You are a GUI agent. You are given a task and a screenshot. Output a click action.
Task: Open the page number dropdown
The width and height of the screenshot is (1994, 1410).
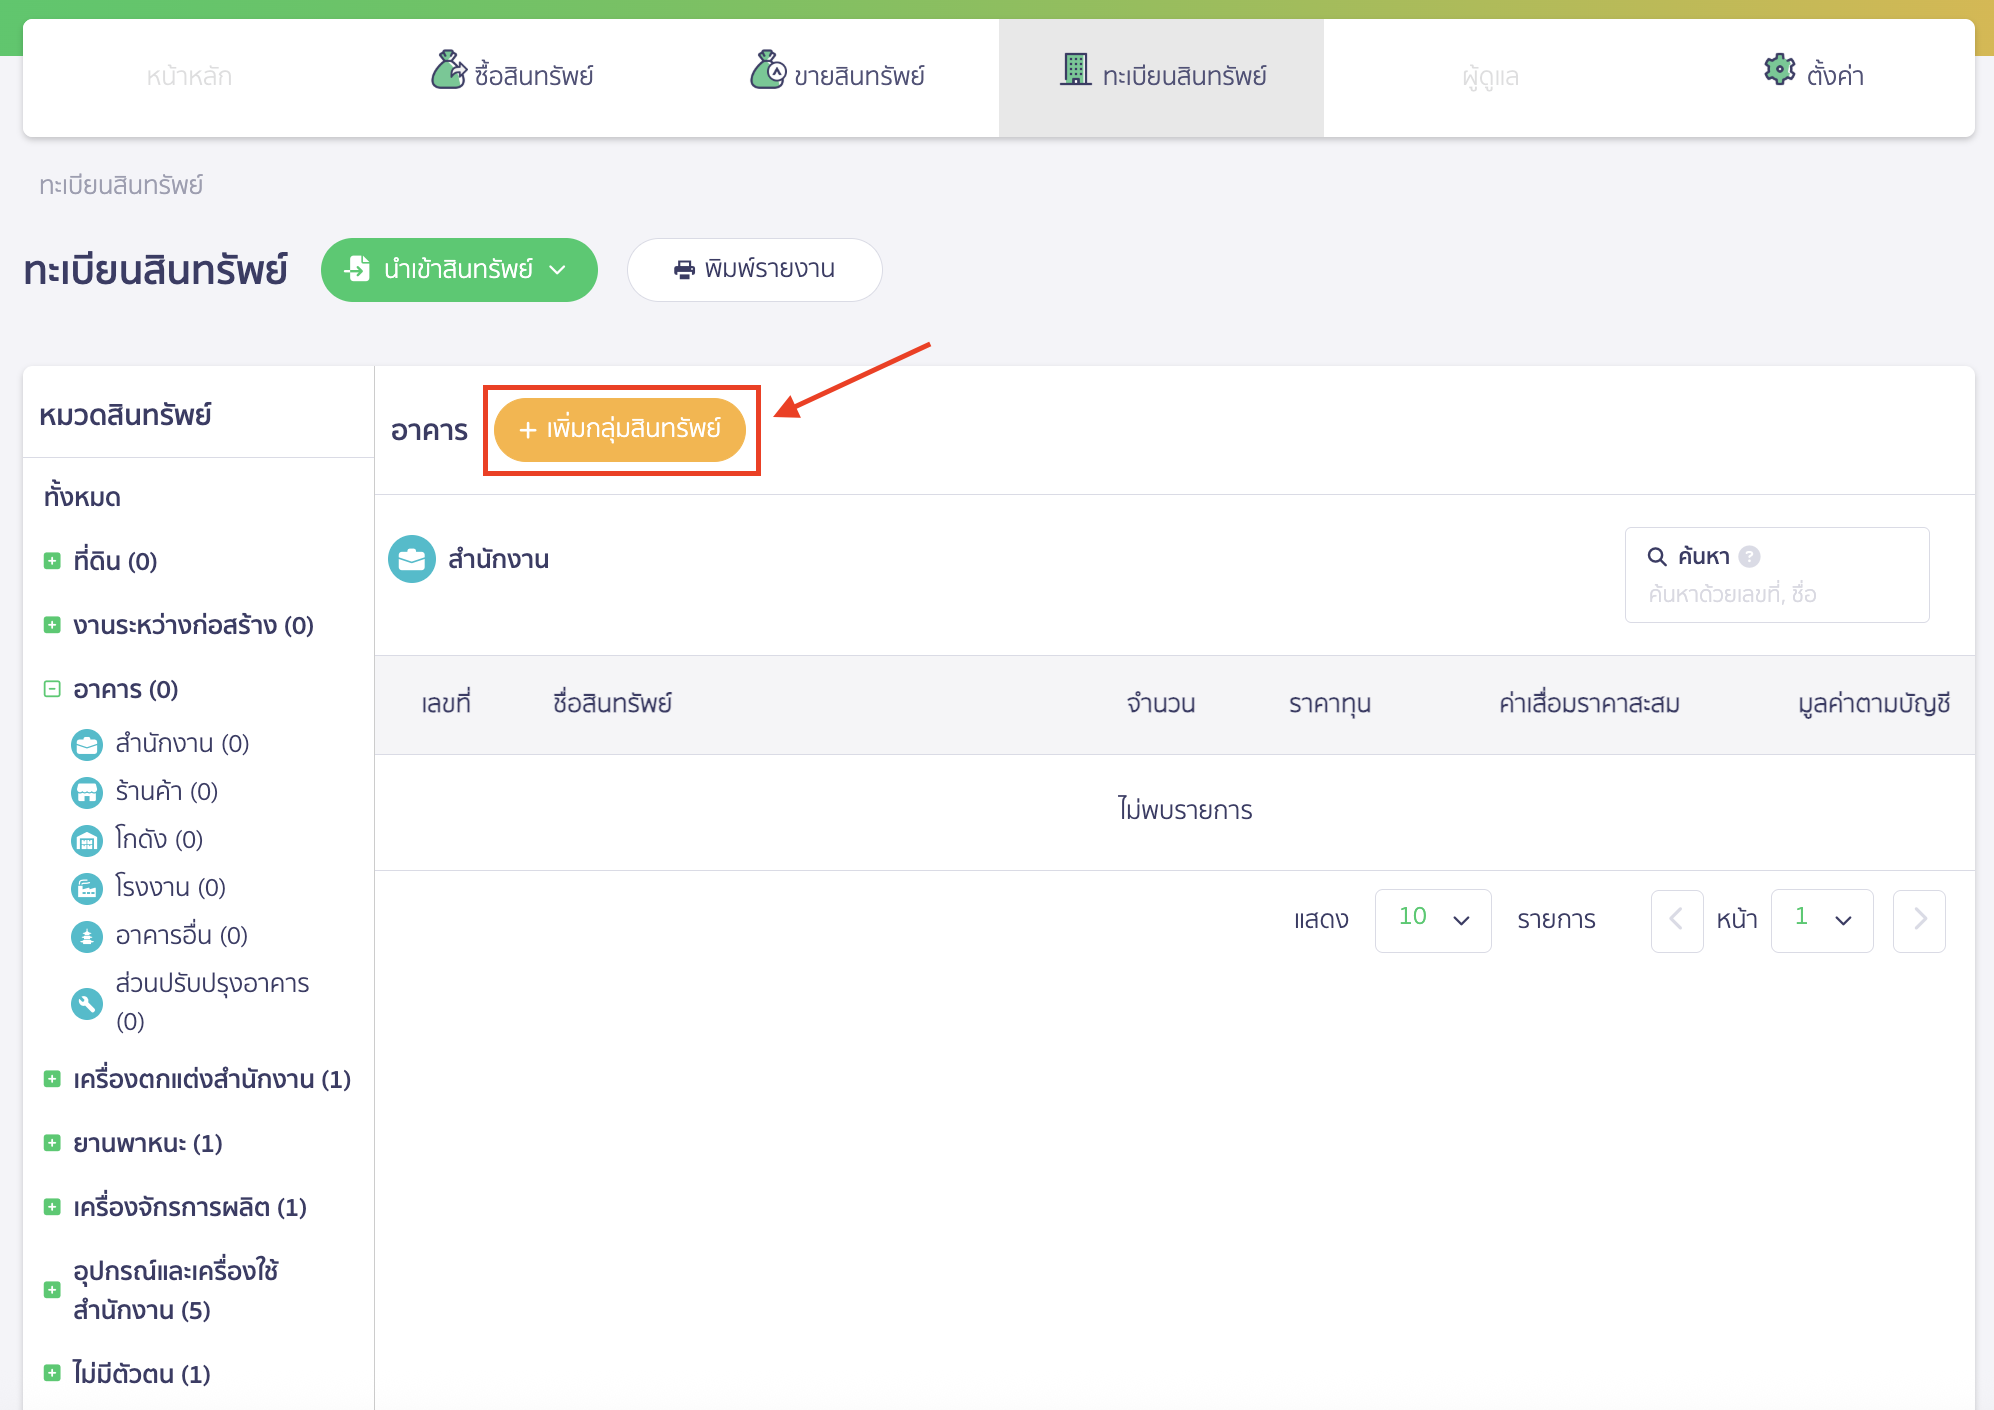point(1821,920)
